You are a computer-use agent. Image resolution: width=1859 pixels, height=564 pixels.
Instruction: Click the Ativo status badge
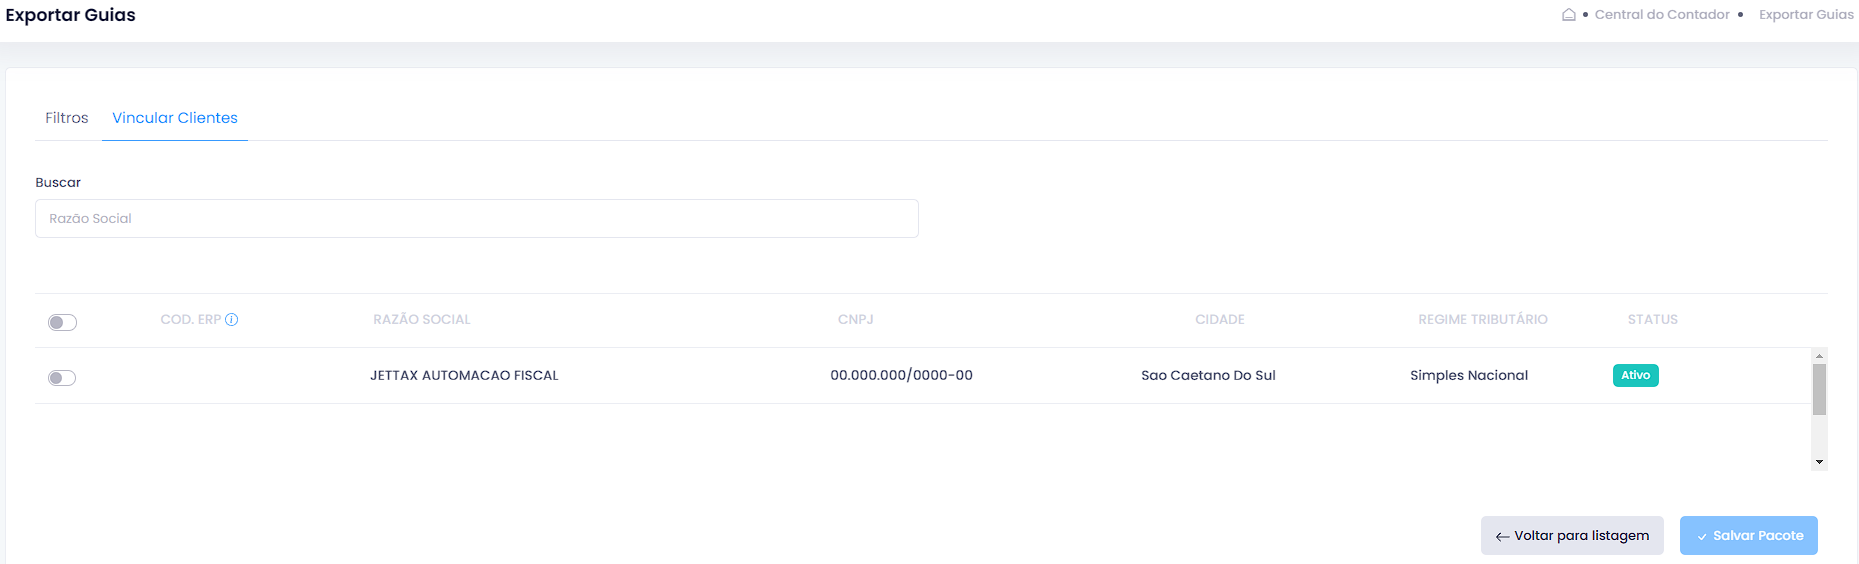click(x=1636, y=375)
